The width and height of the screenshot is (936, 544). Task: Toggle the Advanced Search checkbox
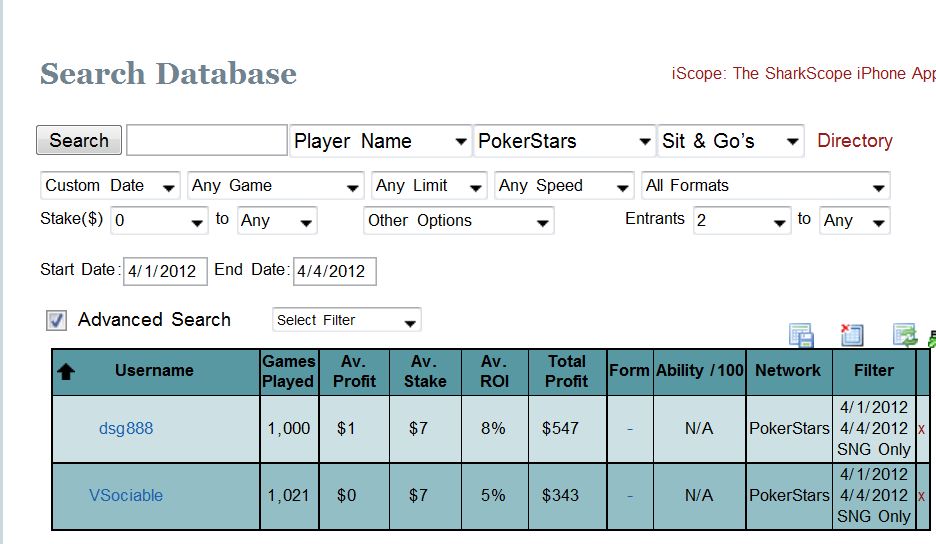(57, 320)
